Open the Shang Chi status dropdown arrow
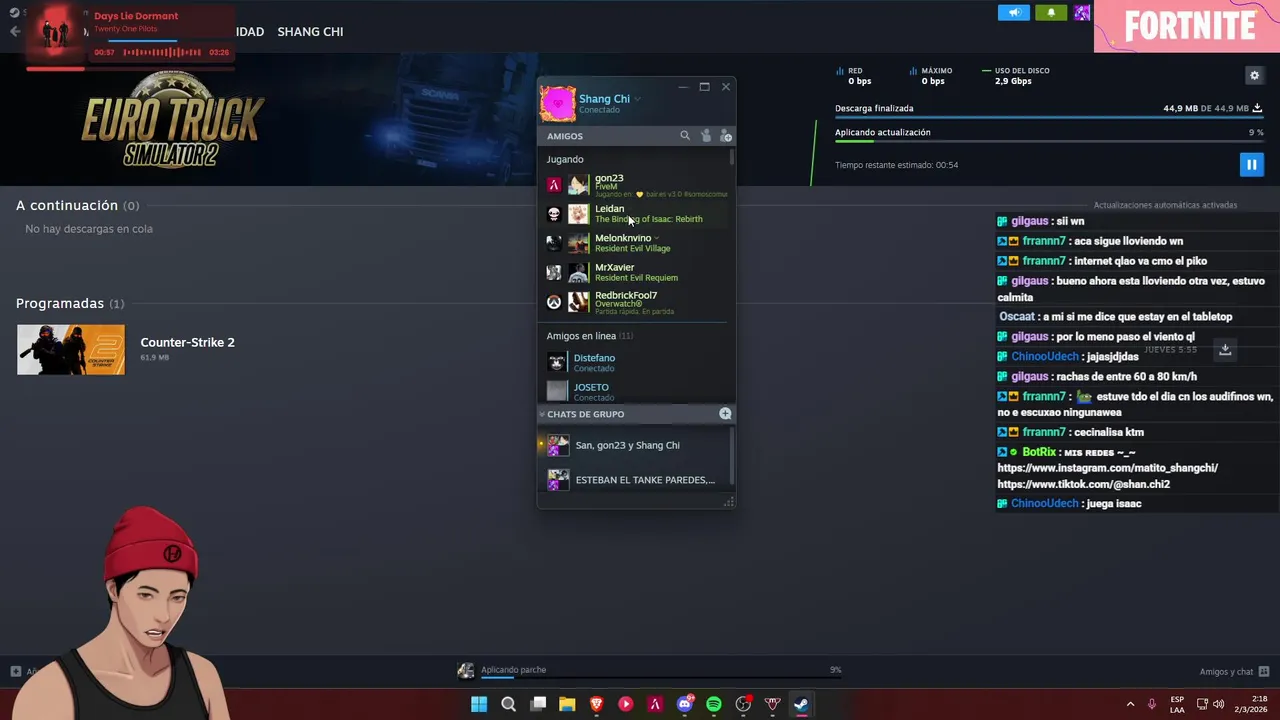Screen dimensions: 1280x720 (637, 99)
